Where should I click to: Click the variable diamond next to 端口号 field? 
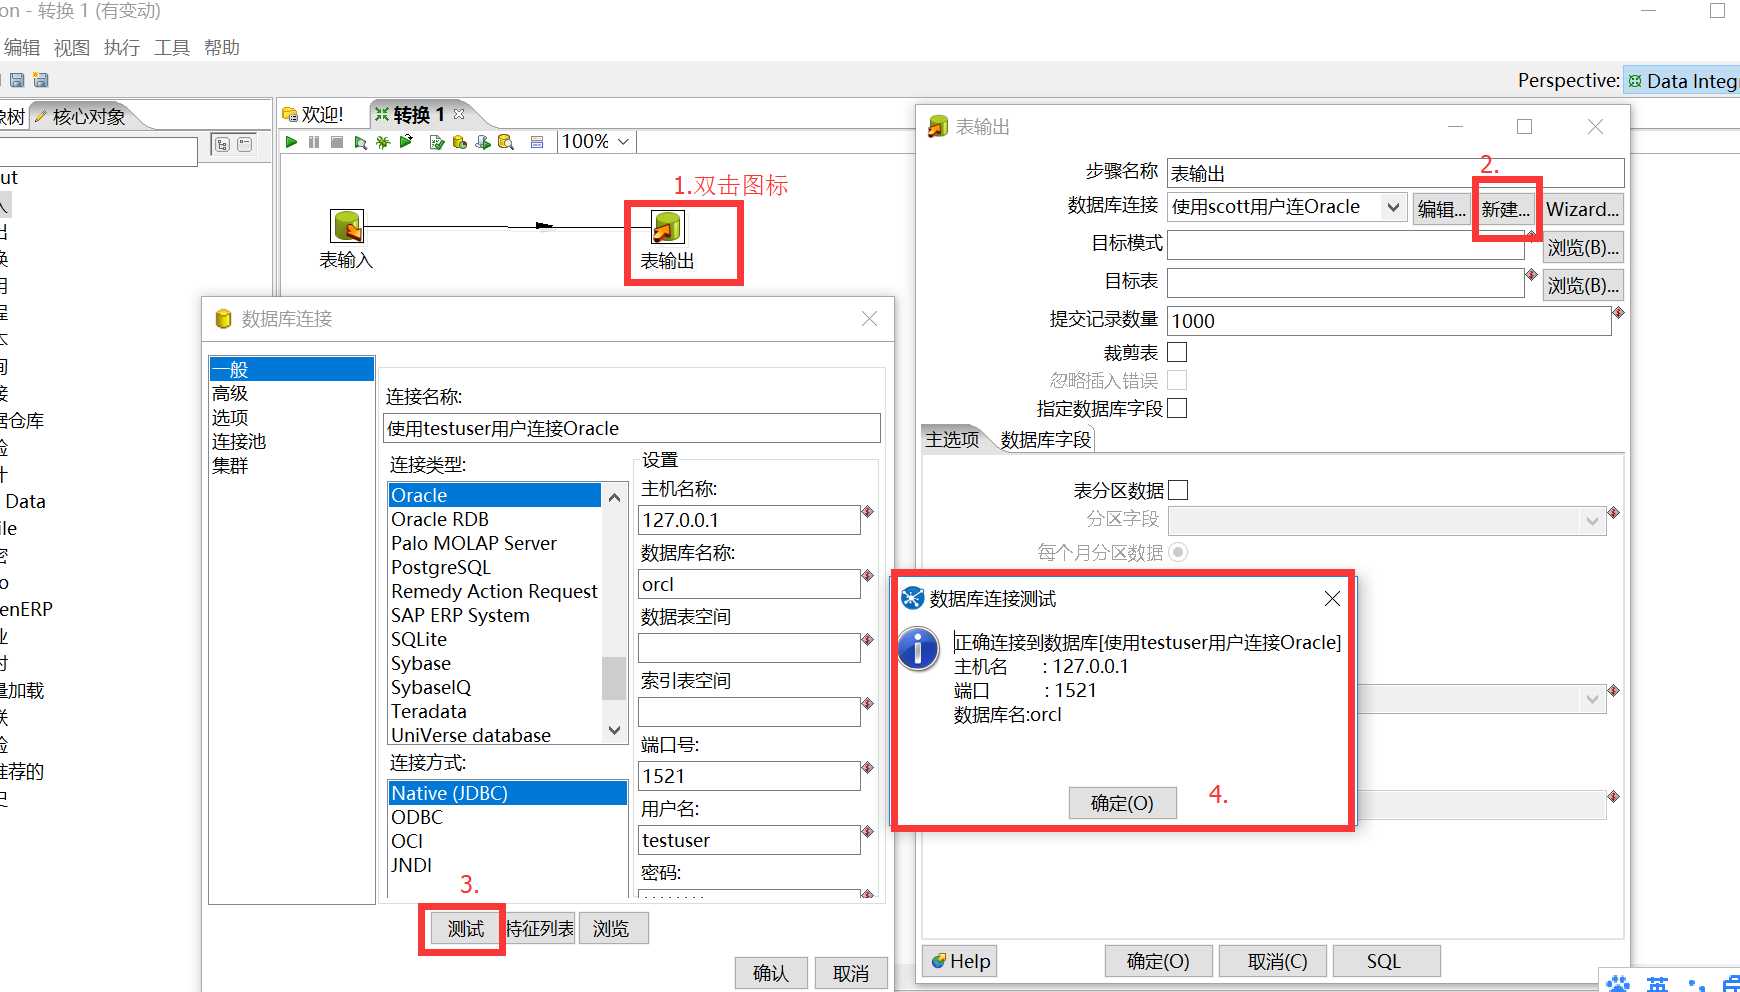pos(868,768)
